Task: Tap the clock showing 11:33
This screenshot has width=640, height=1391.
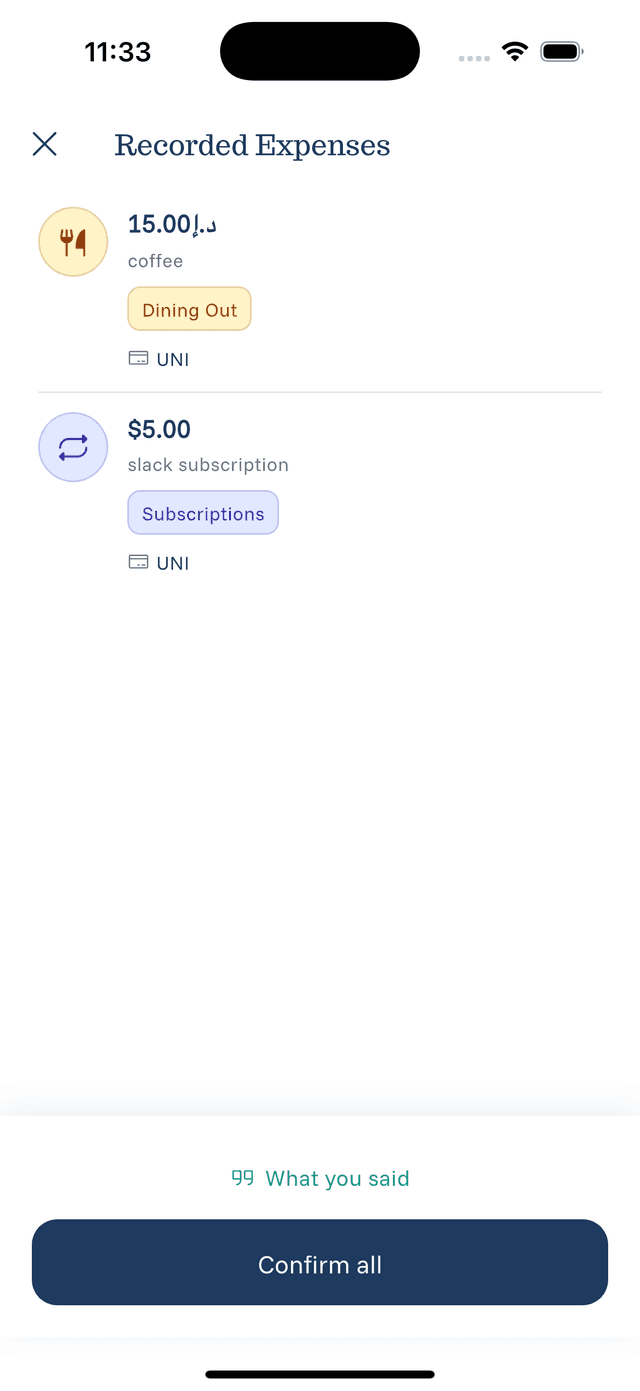Action: [117, 50]
